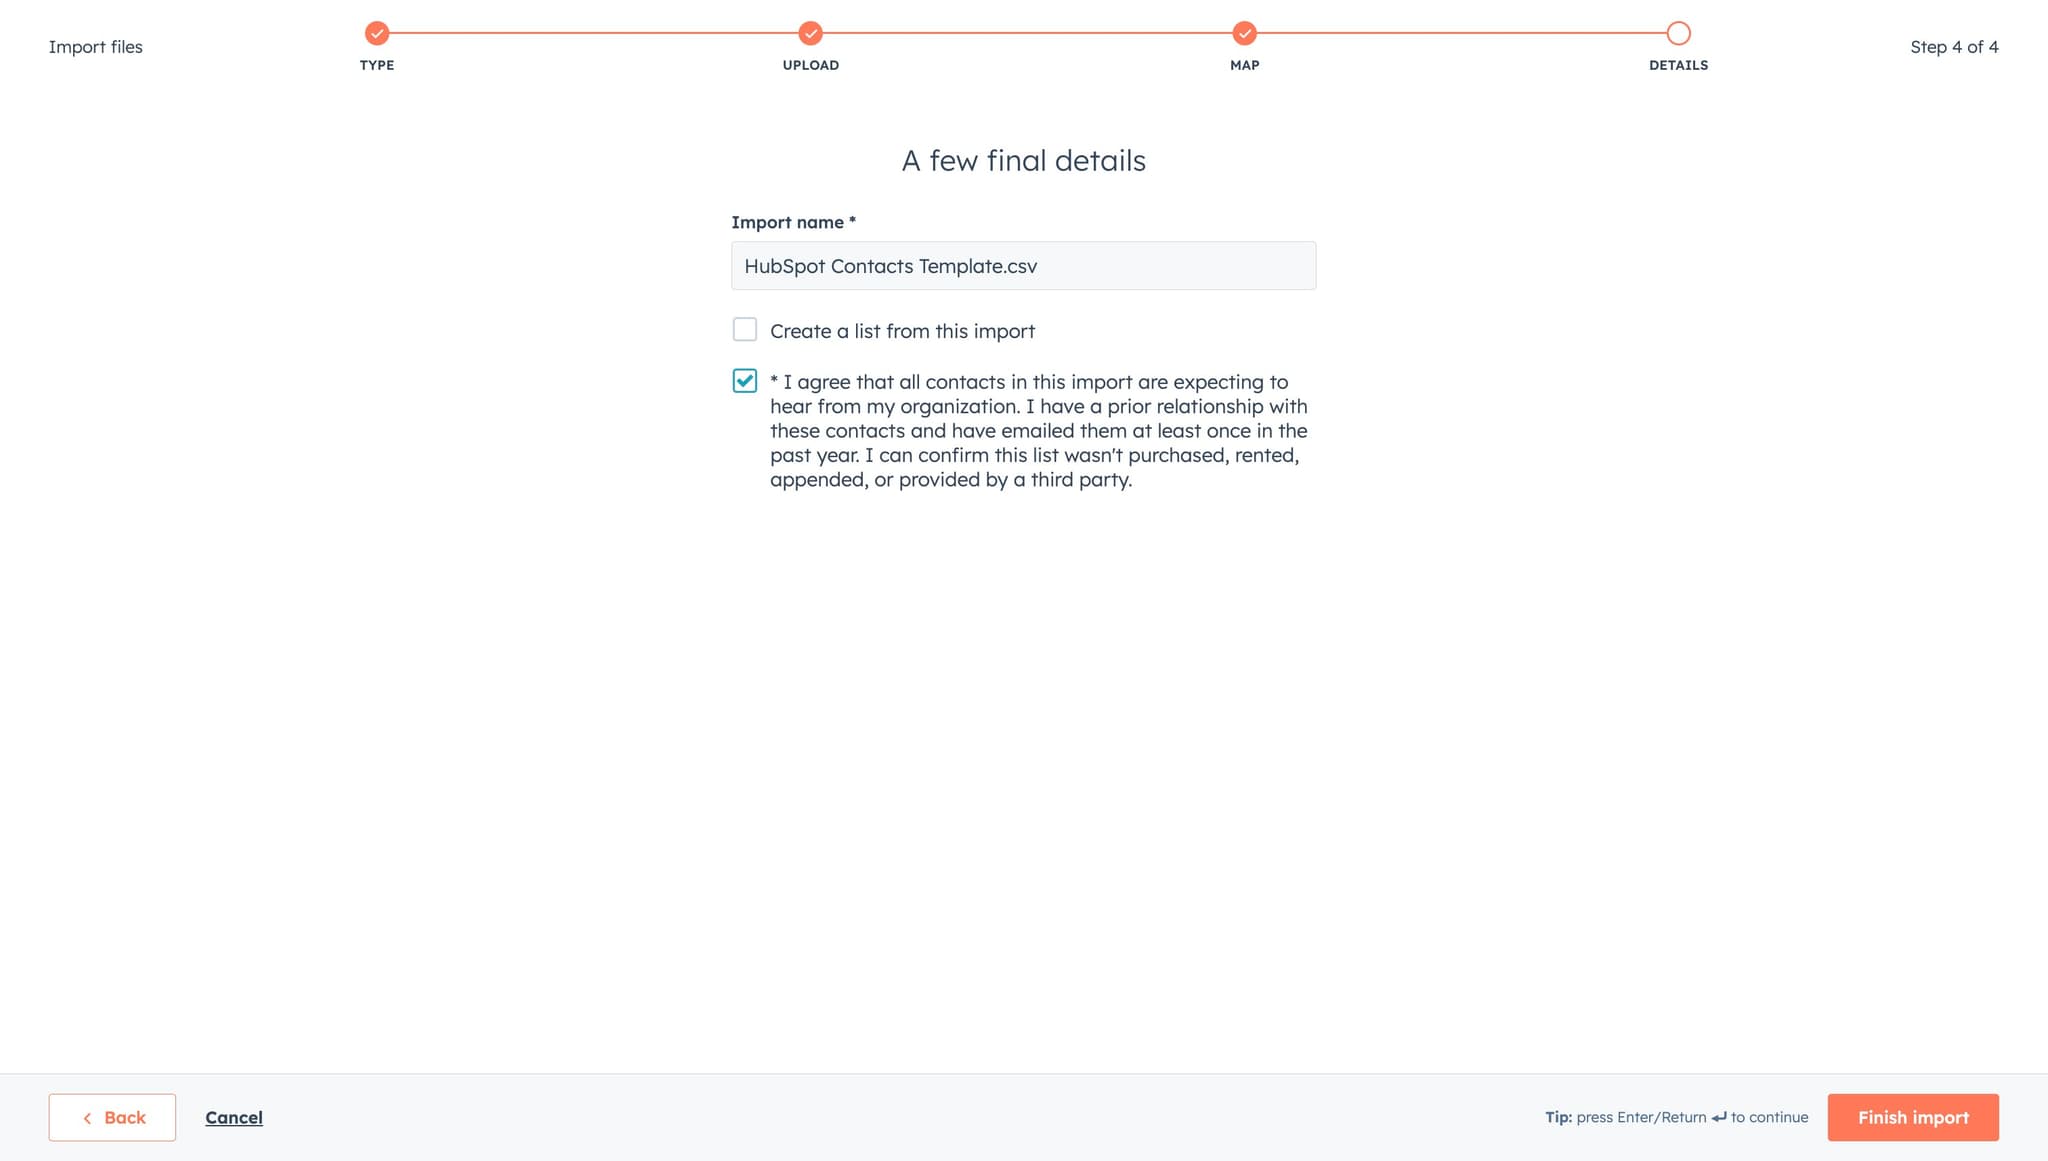Select the MAP step label
2048x1161 pixels.
point(1243,65)
